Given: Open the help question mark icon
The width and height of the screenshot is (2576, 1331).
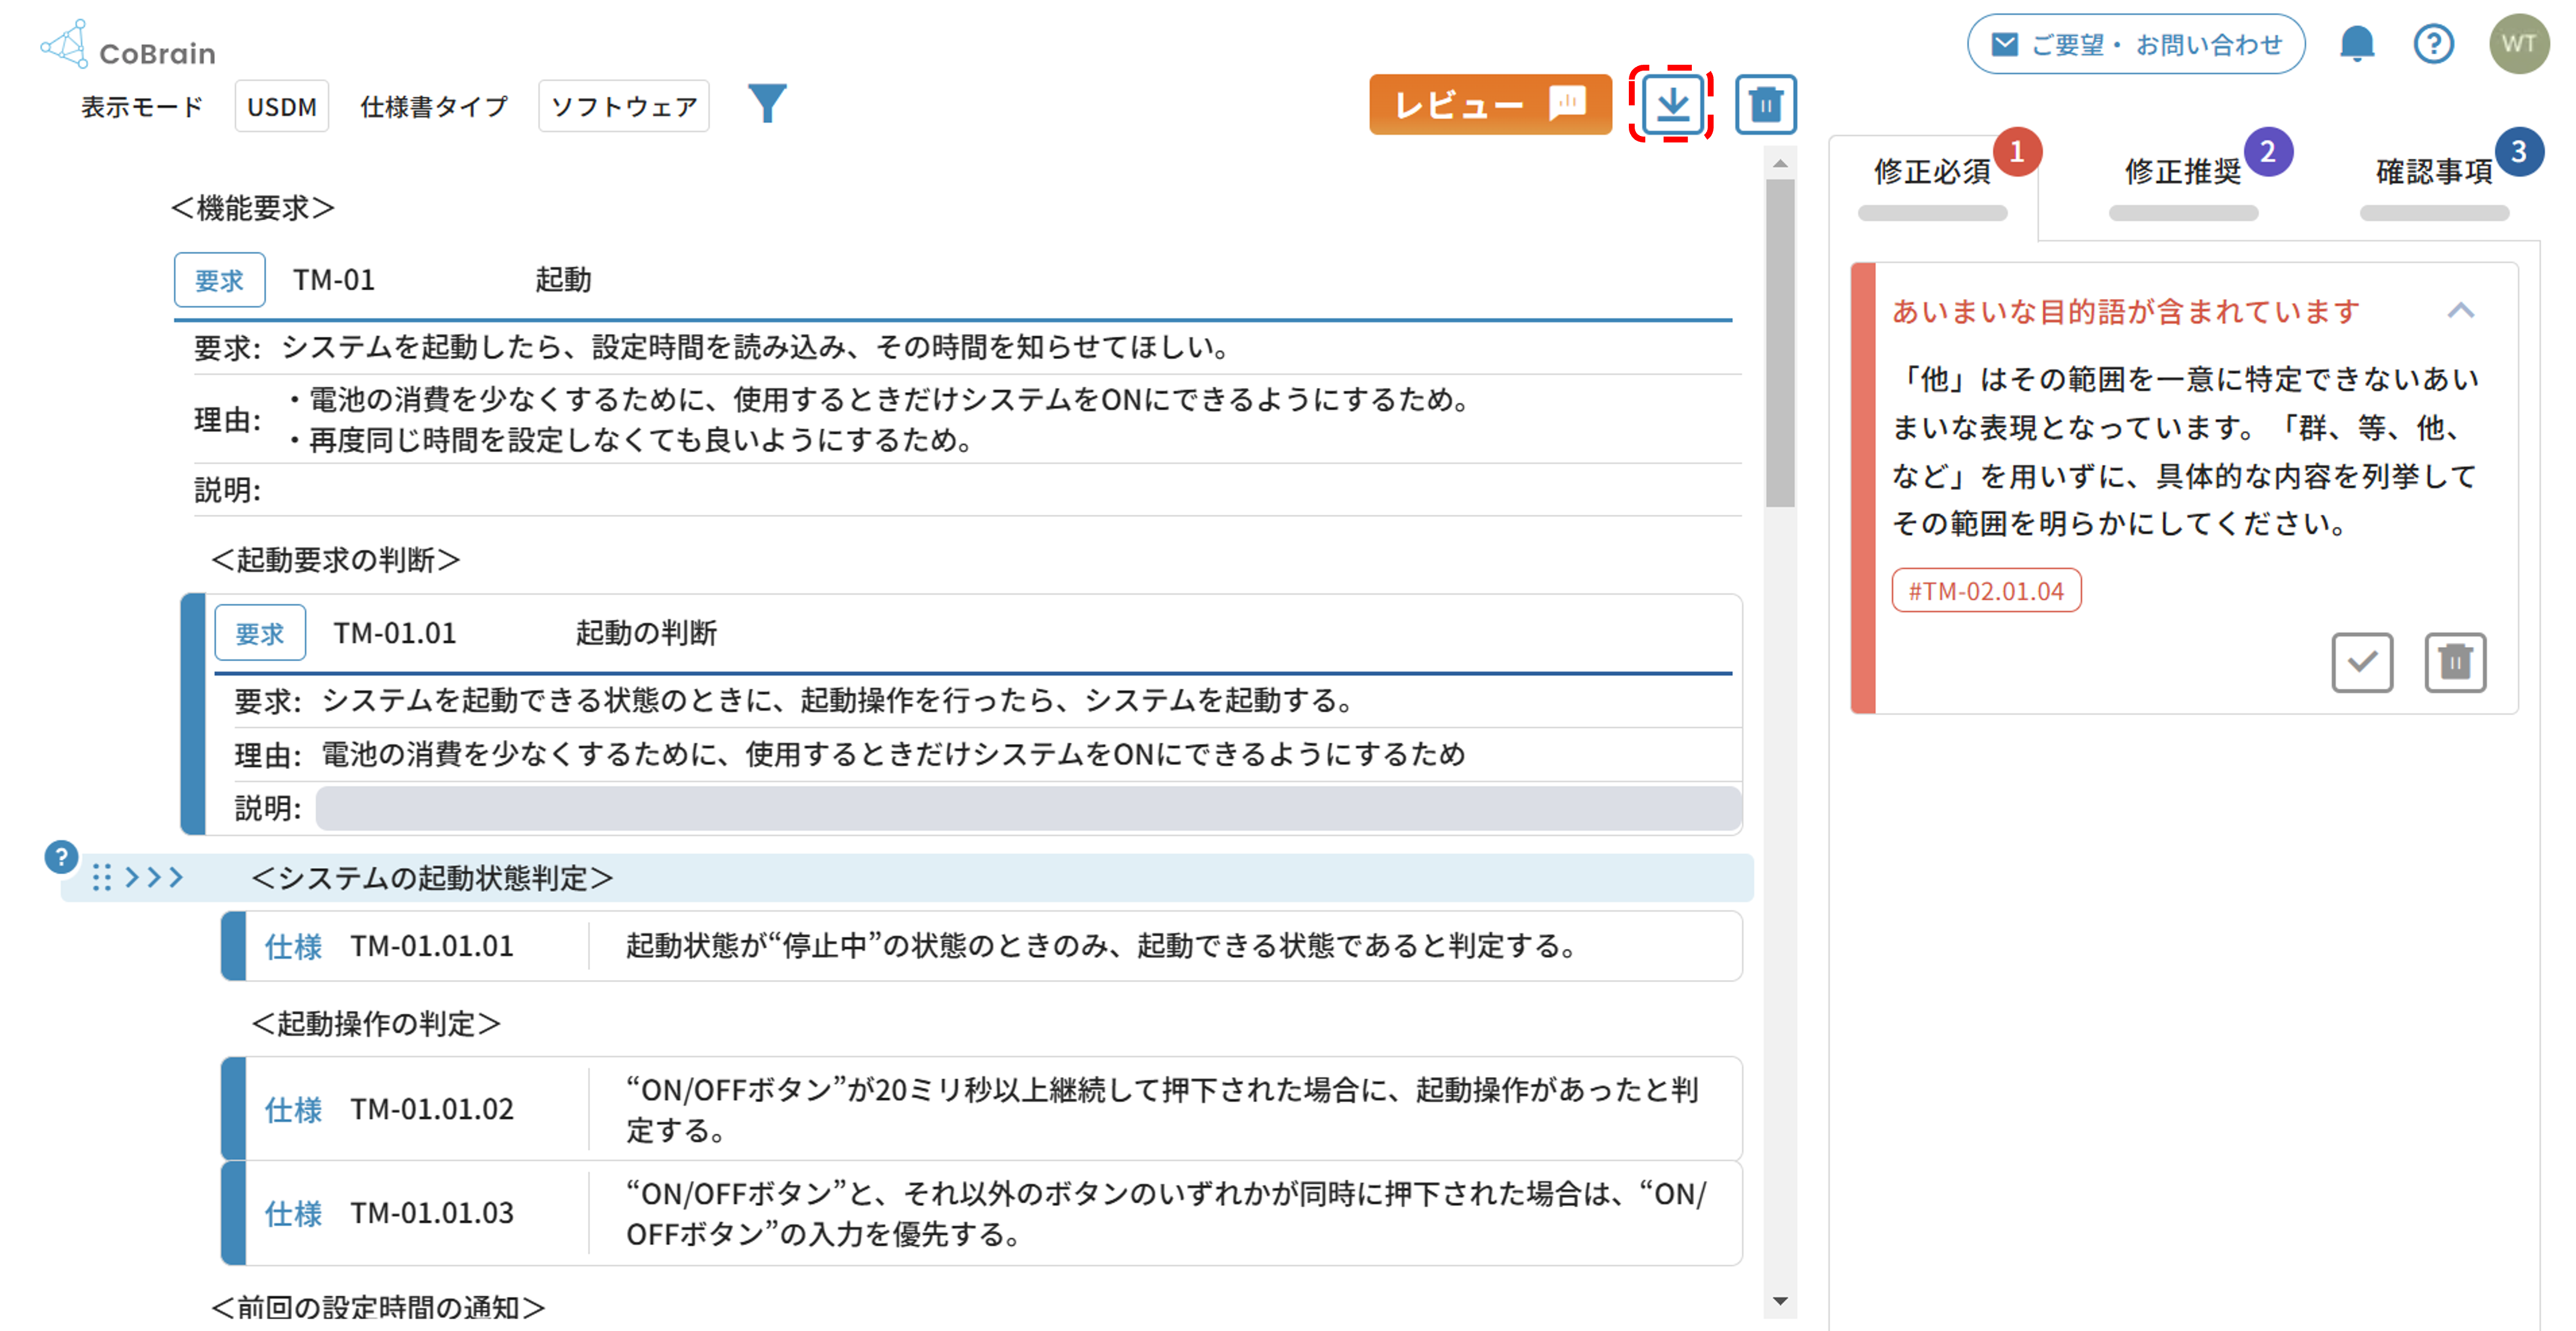Looking at the screenshot, I should 2433,44.
